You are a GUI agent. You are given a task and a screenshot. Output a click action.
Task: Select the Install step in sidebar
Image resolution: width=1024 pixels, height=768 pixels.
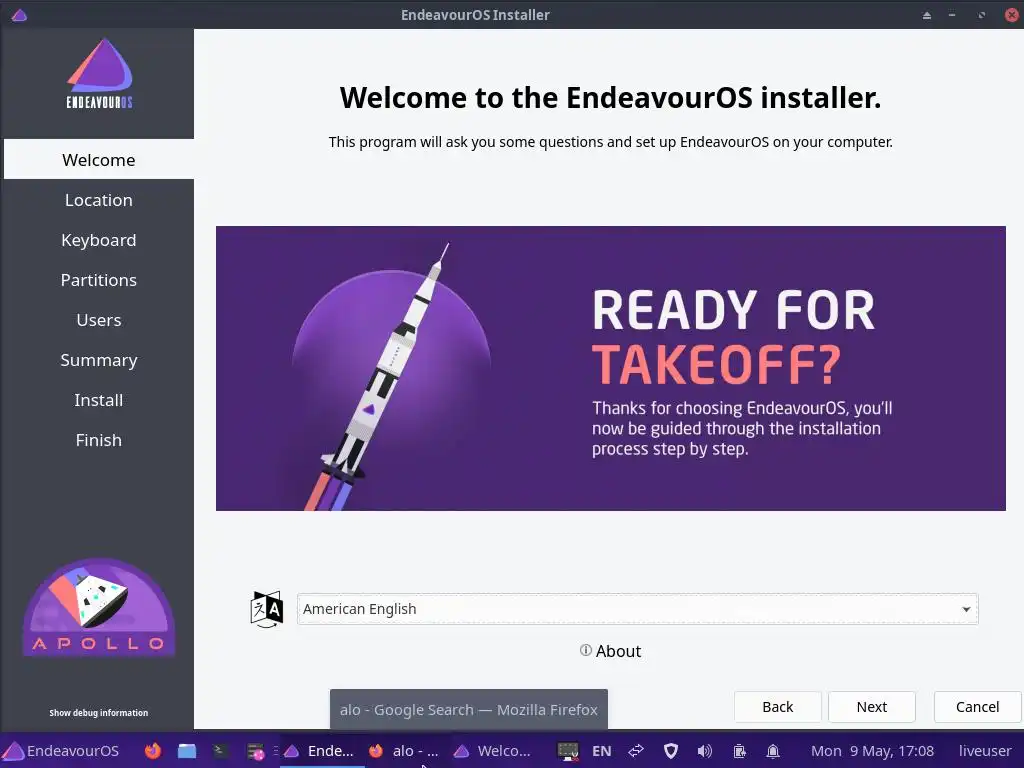99,400
